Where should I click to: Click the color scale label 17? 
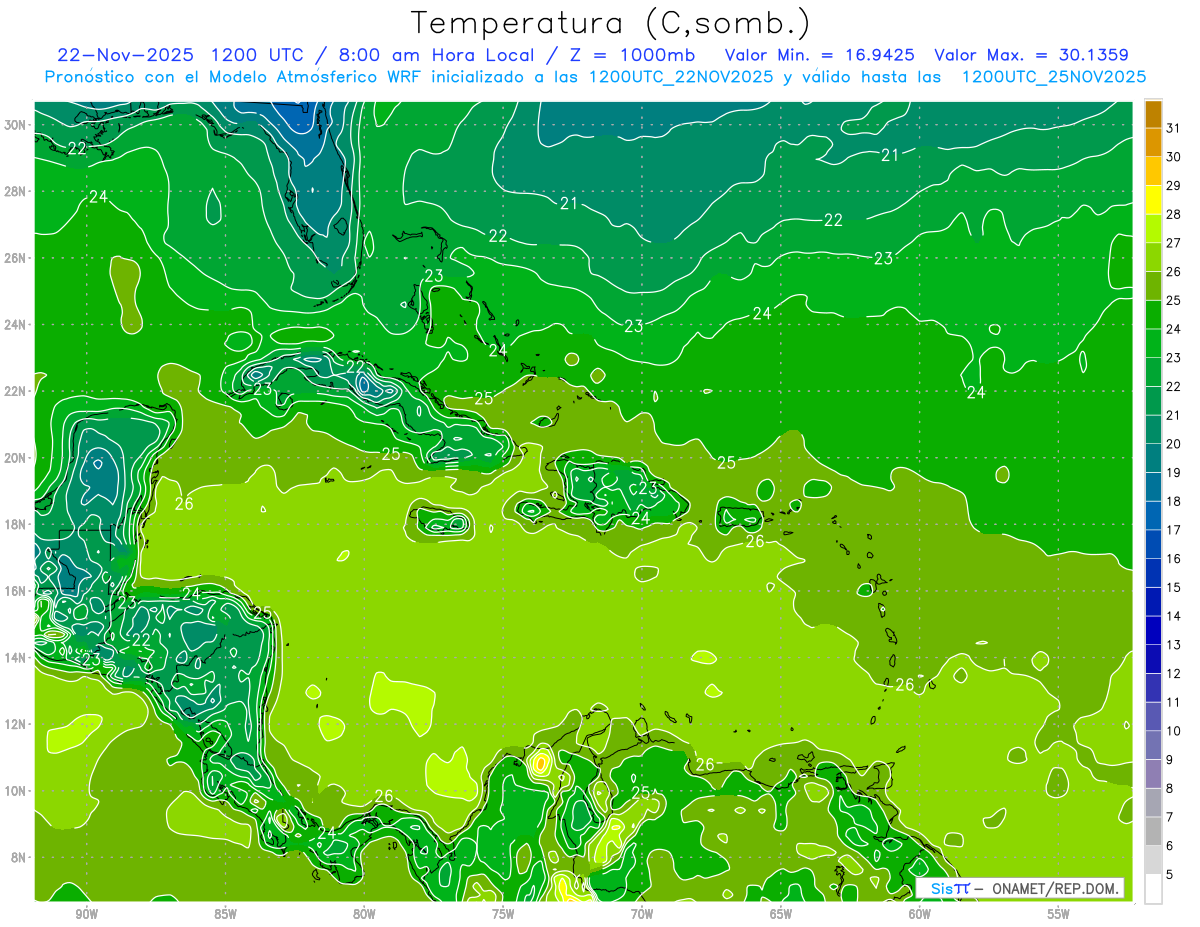[1174, 530]
